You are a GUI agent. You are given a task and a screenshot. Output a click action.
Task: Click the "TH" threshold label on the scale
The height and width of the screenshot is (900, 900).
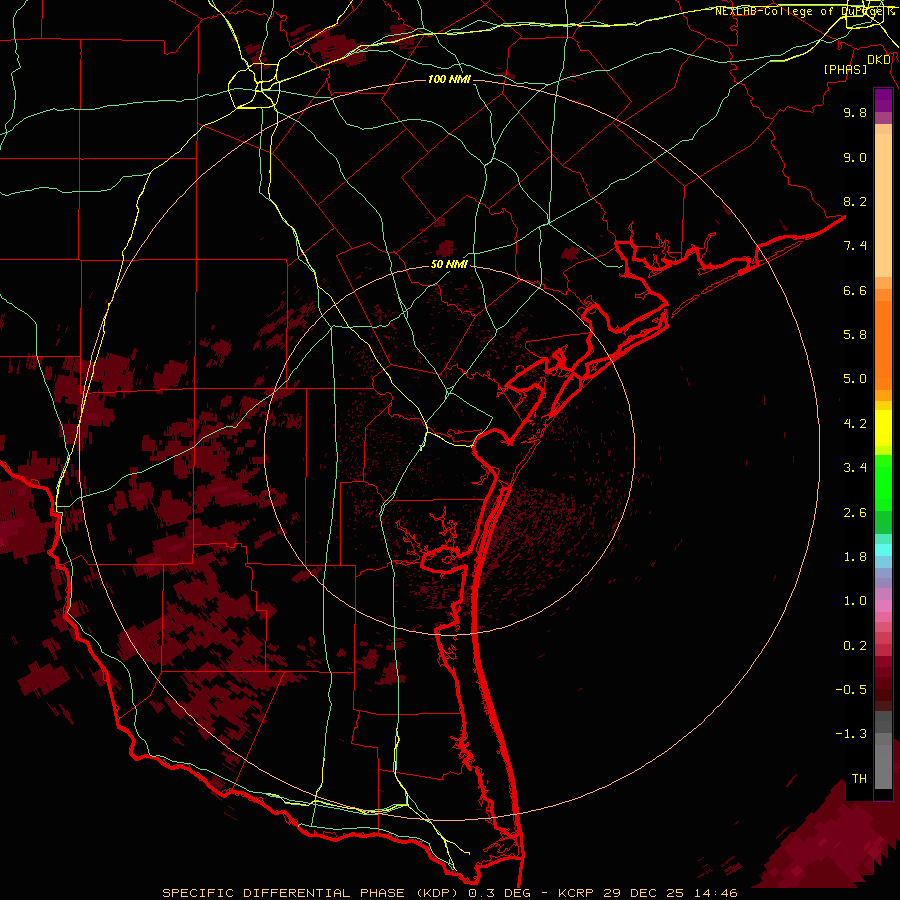coord(859,779)
